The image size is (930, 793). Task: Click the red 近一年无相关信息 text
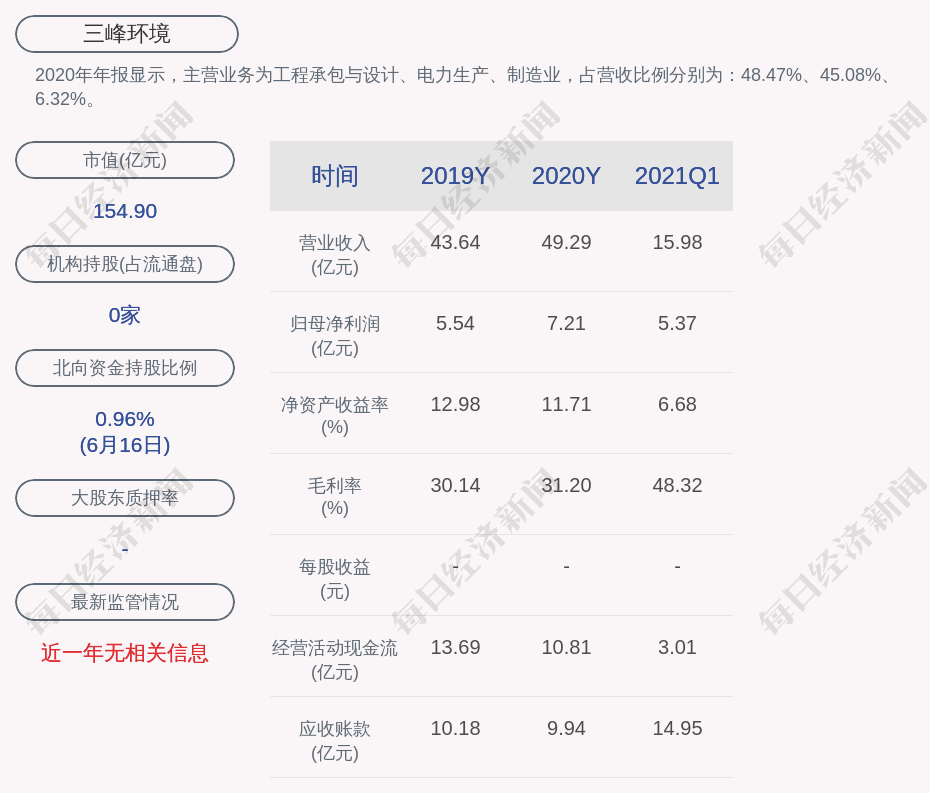125,653
